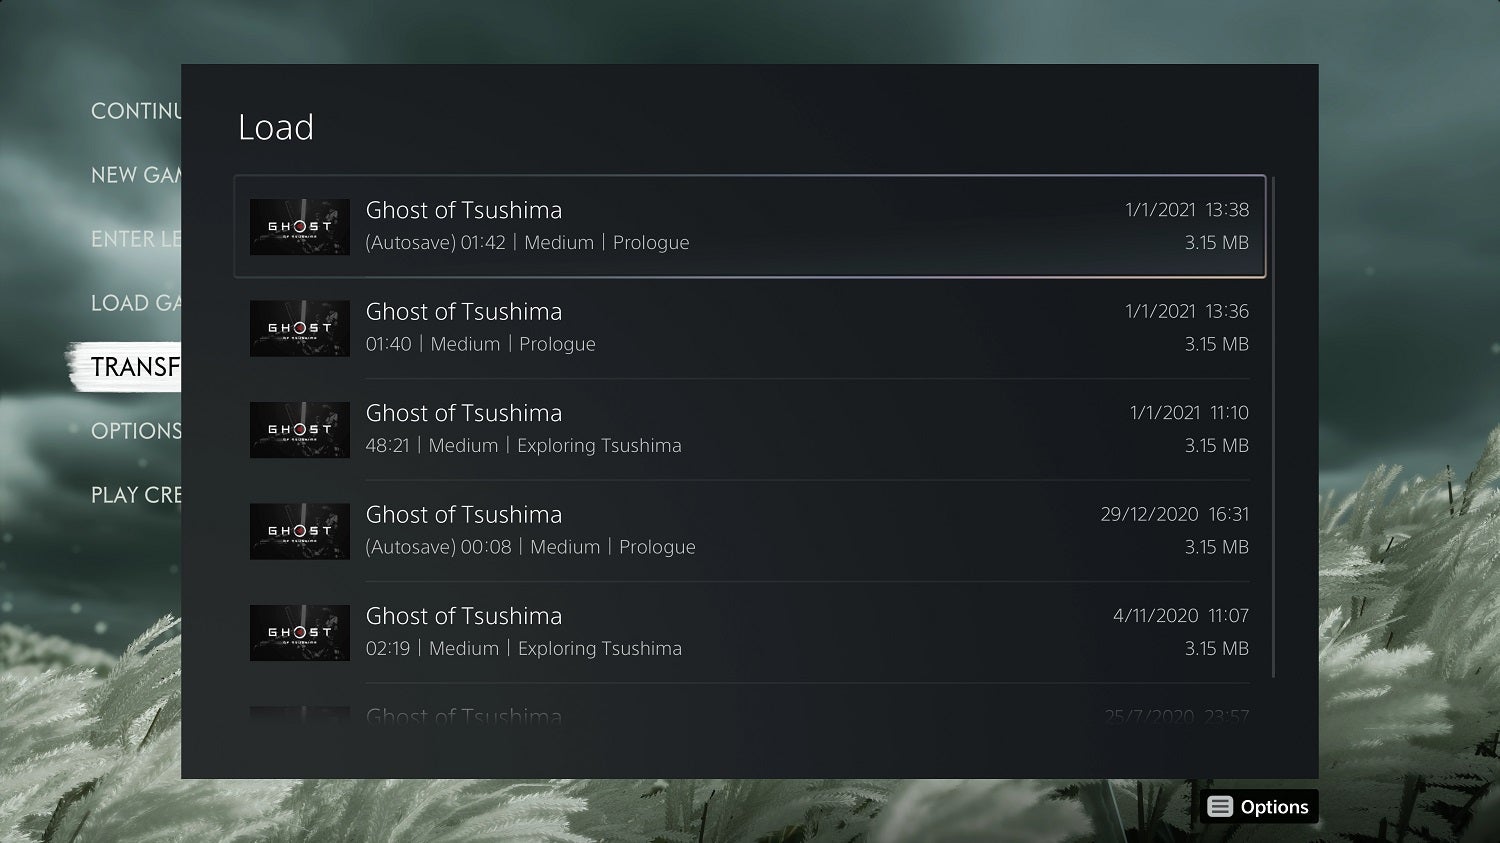Image resolution: width=1500 pixels, height=843 pixels.
Task: Select the partially visible 25/7/2020 save entry
Action: pyautogui.click(x=750, y=711)
